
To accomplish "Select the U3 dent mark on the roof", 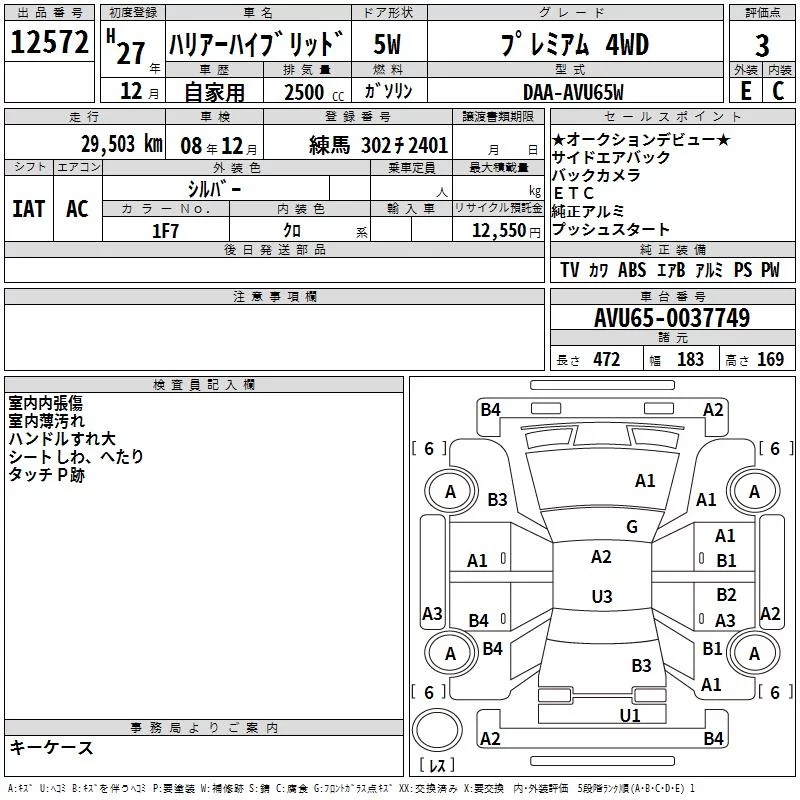I will (601, 597).
